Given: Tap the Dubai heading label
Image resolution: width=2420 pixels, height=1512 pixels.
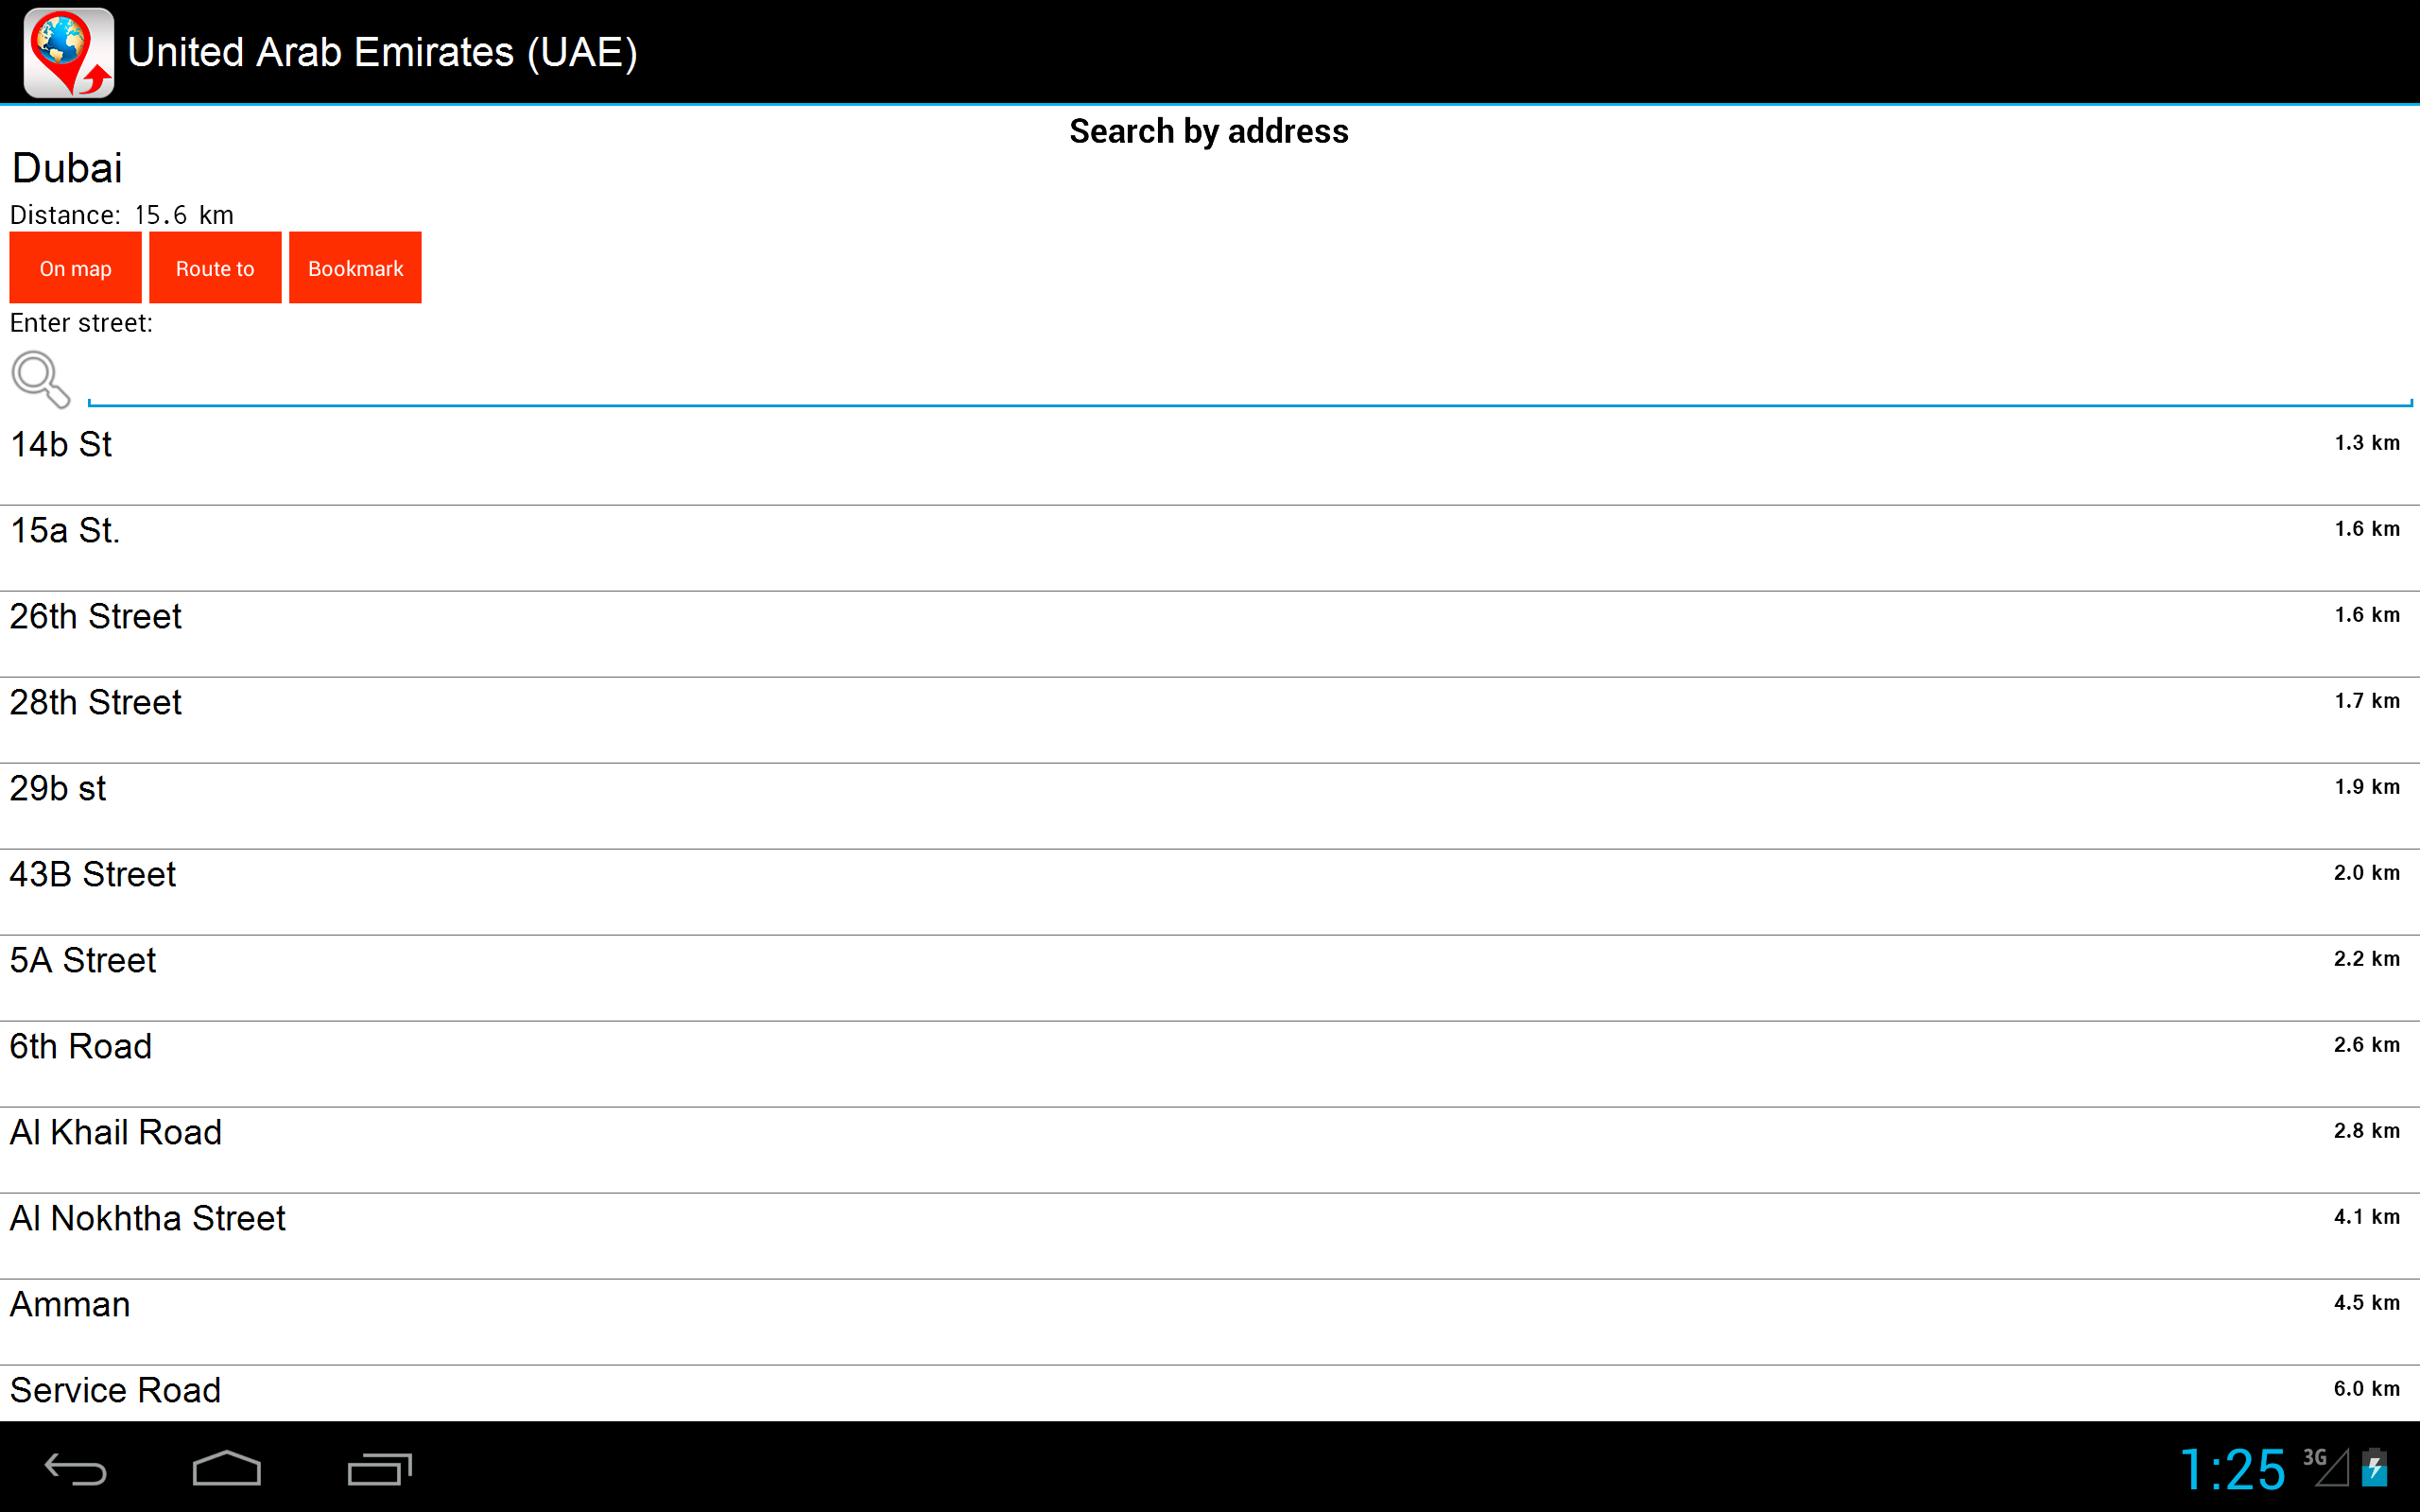Looking at the screenshot, I should click(x=67, y=167).
